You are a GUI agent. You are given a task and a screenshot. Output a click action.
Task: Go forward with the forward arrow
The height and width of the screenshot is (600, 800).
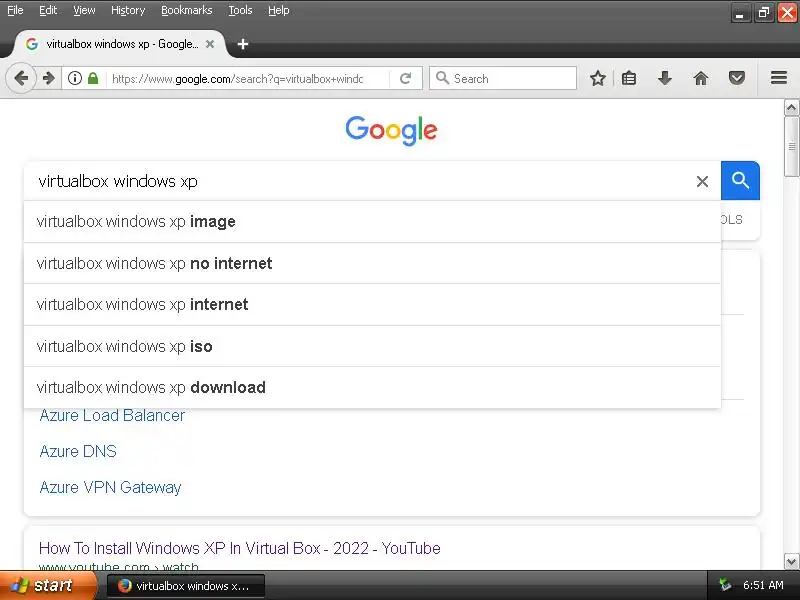[x=48, y=79]
